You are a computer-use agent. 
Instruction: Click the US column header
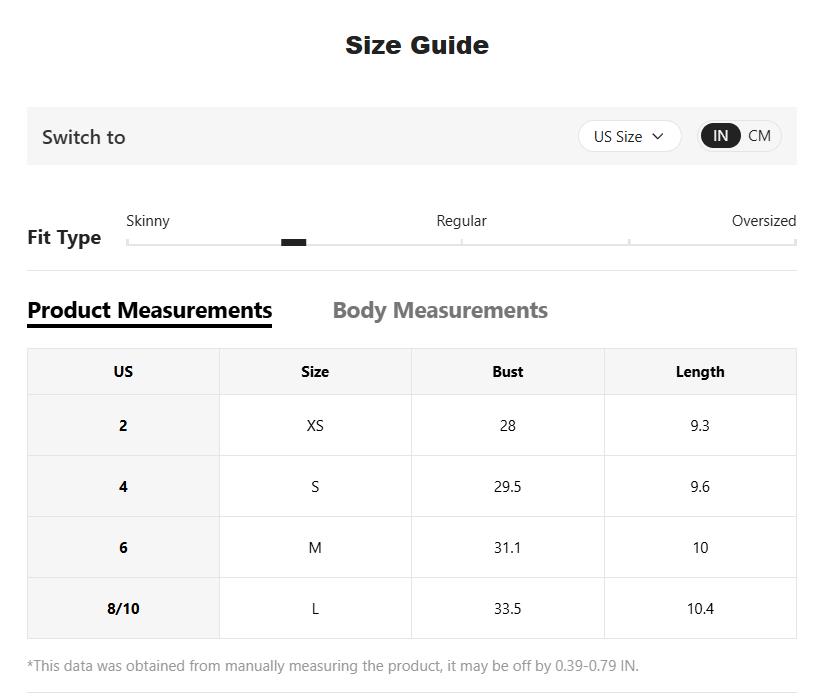coord(123,371)
